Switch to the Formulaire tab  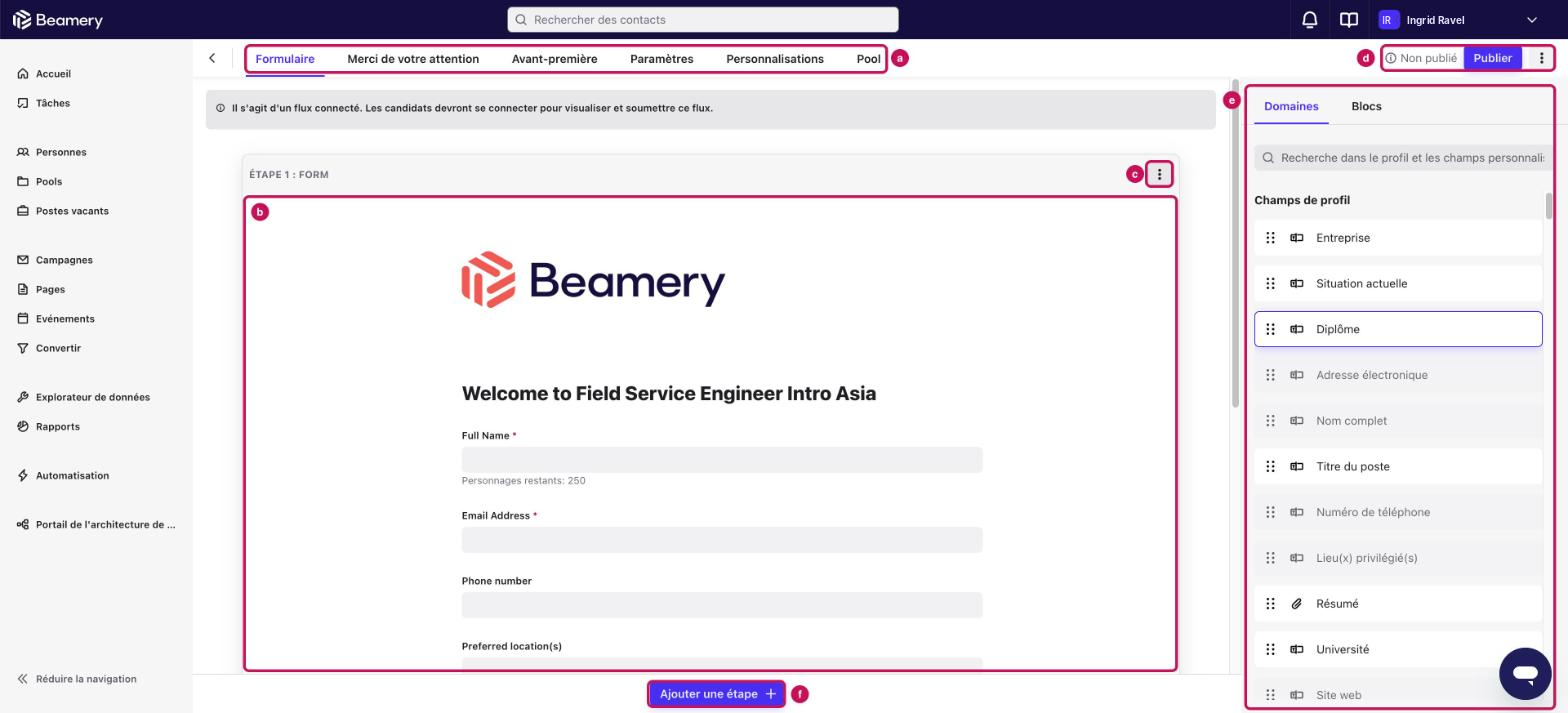point(285,59)
